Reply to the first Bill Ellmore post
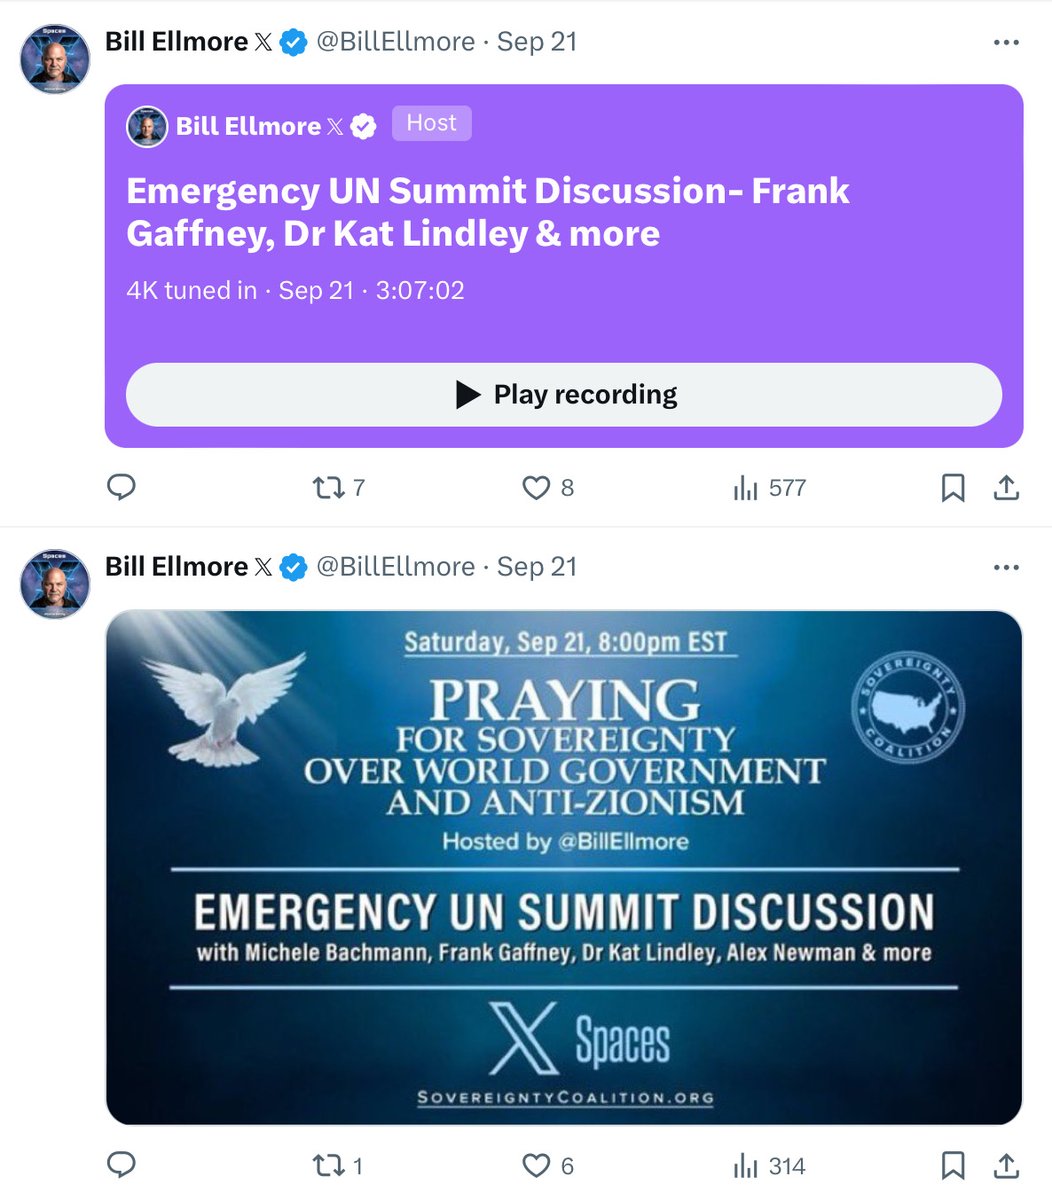This screenshot has width=1052, height=1200. point(121,487)
